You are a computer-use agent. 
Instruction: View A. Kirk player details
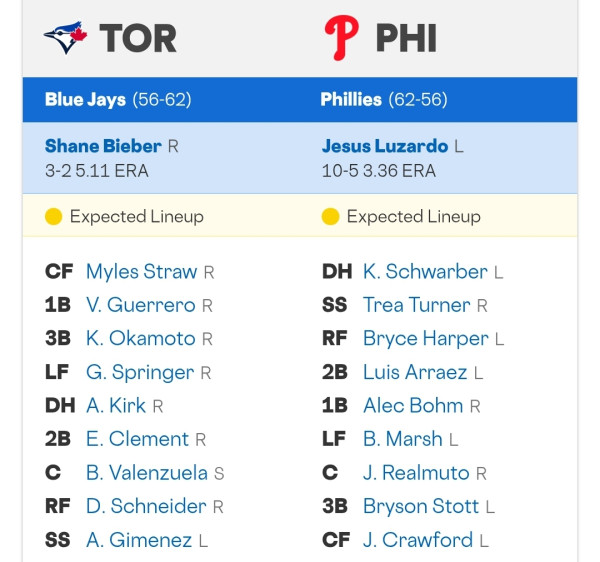point(116,406)
